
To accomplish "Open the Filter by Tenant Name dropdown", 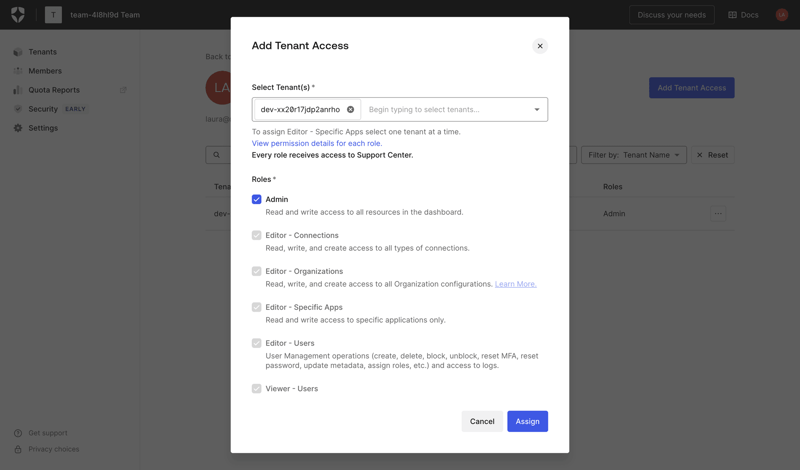I will point(634,155).
